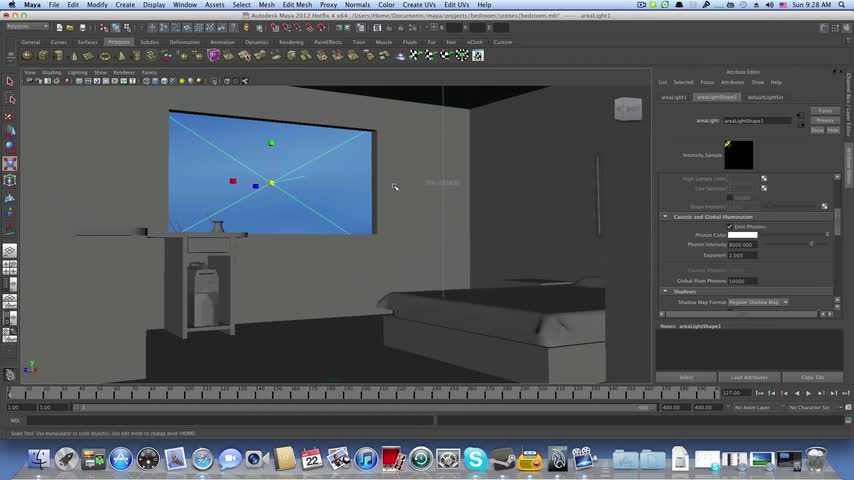
Task: Click the red X-axis scale handle
Action: [233, 181]
